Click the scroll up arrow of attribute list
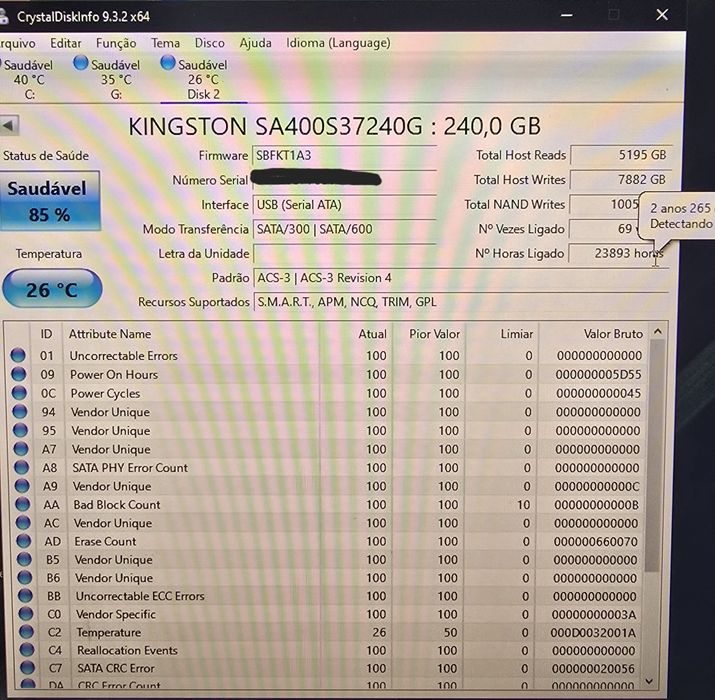 (x=658, y=332)
